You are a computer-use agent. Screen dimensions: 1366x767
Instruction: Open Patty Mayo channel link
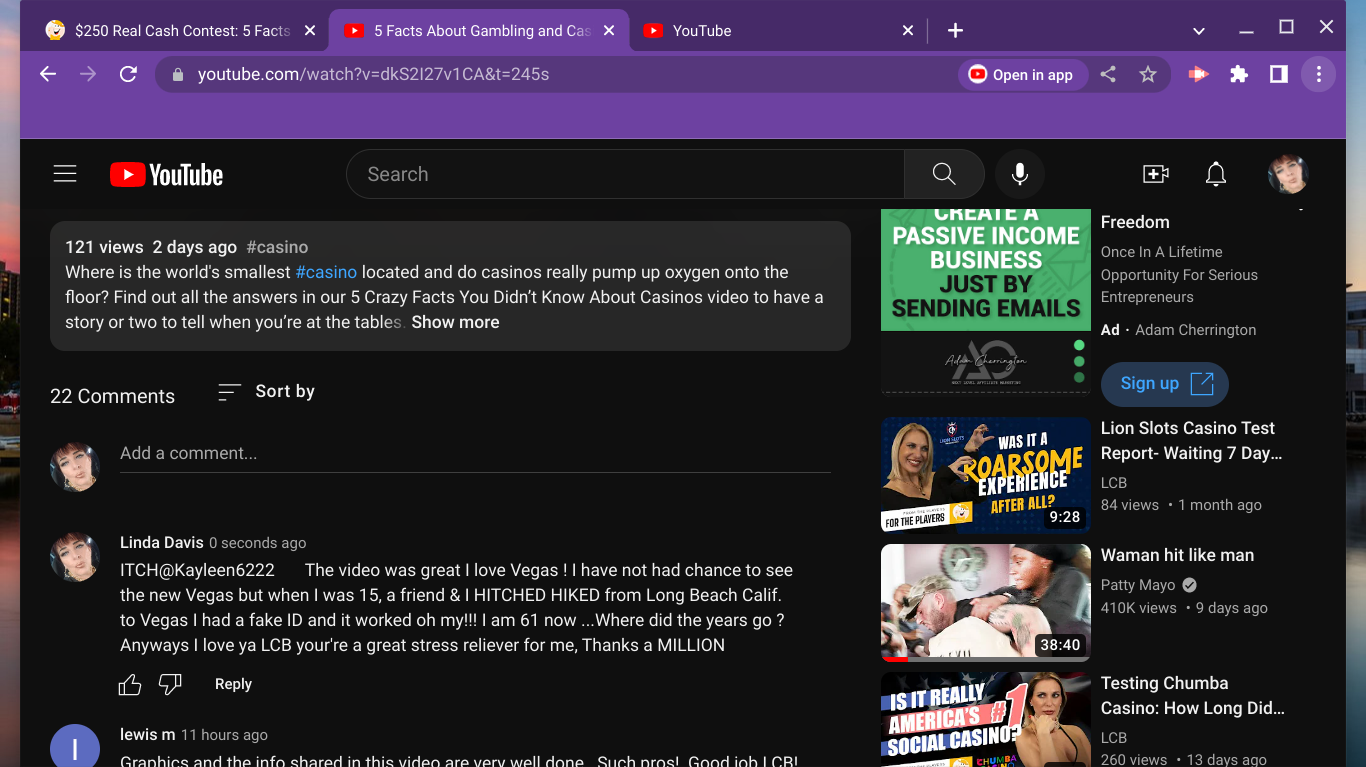coord(1138,585)
